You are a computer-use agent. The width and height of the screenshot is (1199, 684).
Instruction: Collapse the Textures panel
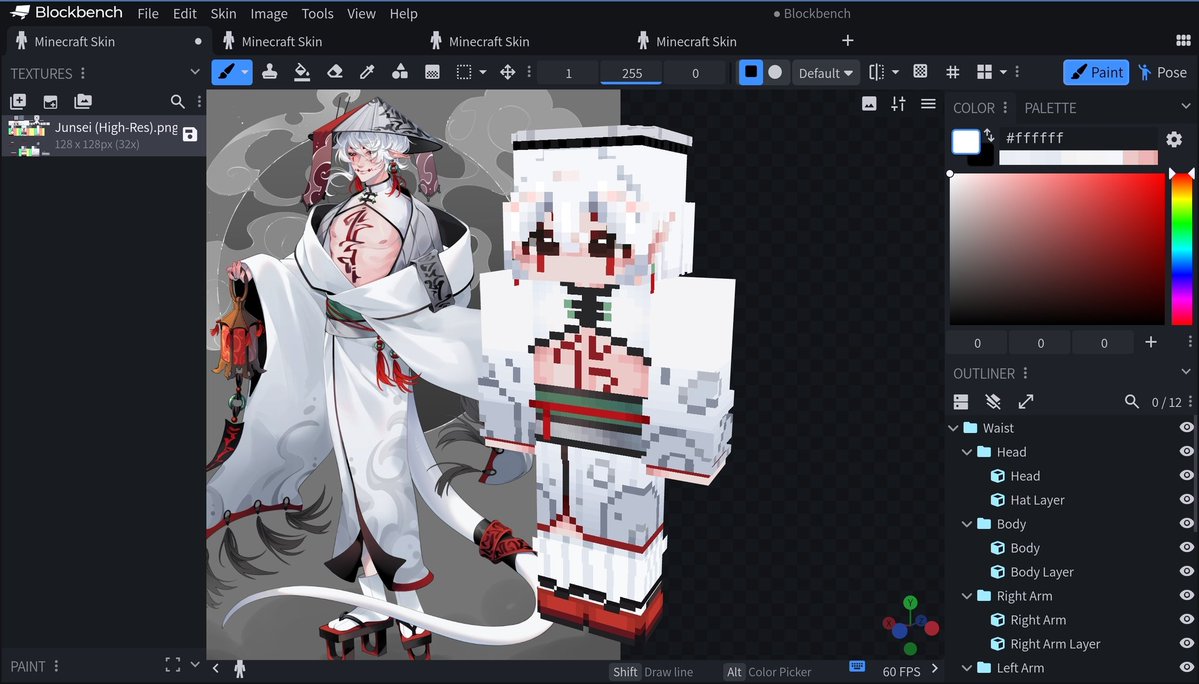194,72
